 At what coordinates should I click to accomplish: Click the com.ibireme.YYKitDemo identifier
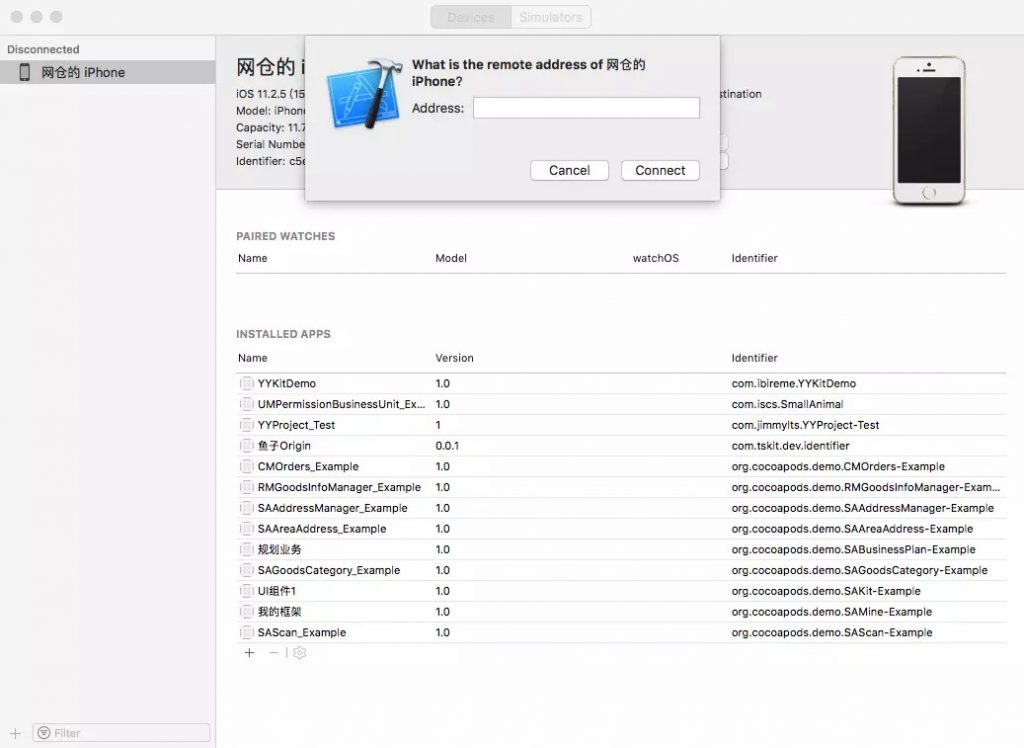click(x=793, y=383)
